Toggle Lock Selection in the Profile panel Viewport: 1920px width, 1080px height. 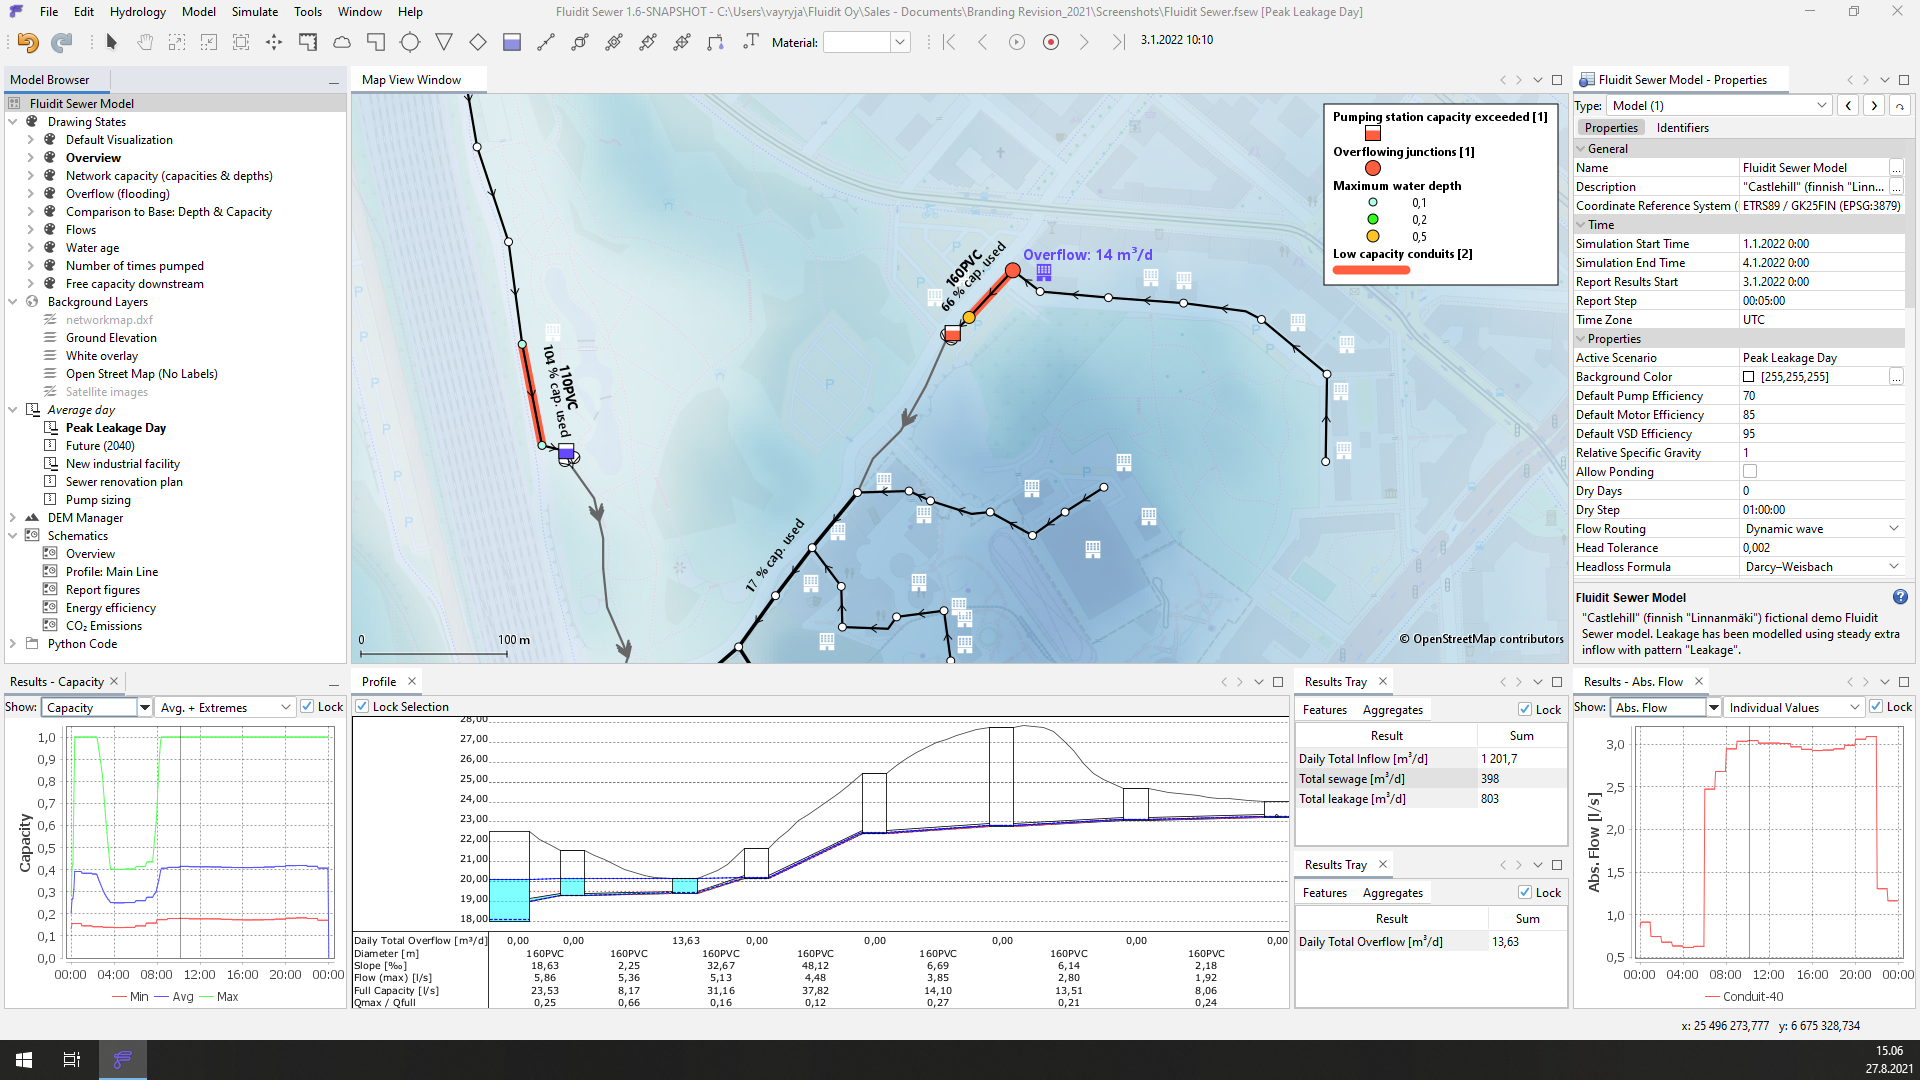(362, 706)
